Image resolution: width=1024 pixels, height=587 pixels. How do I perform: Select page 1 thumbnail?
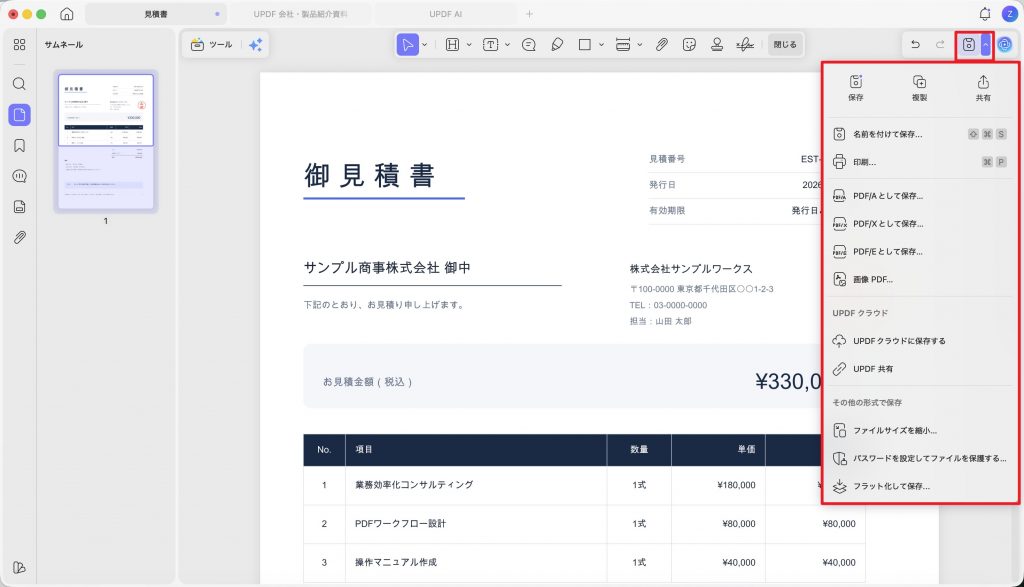pos(106,141)
